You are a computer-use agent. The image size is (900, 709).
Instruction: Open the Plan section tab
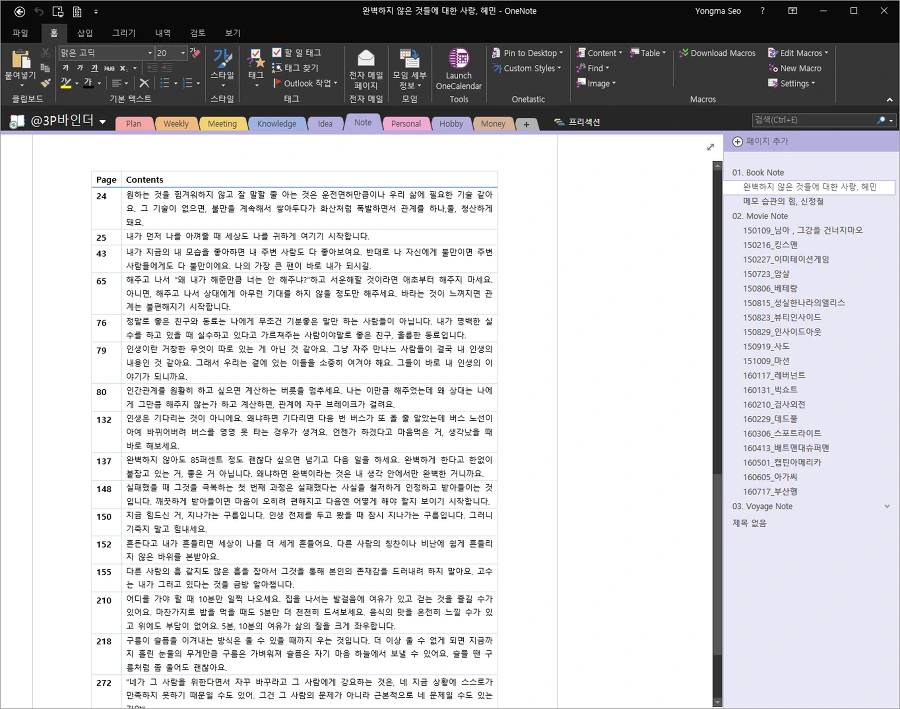(134, 123)
